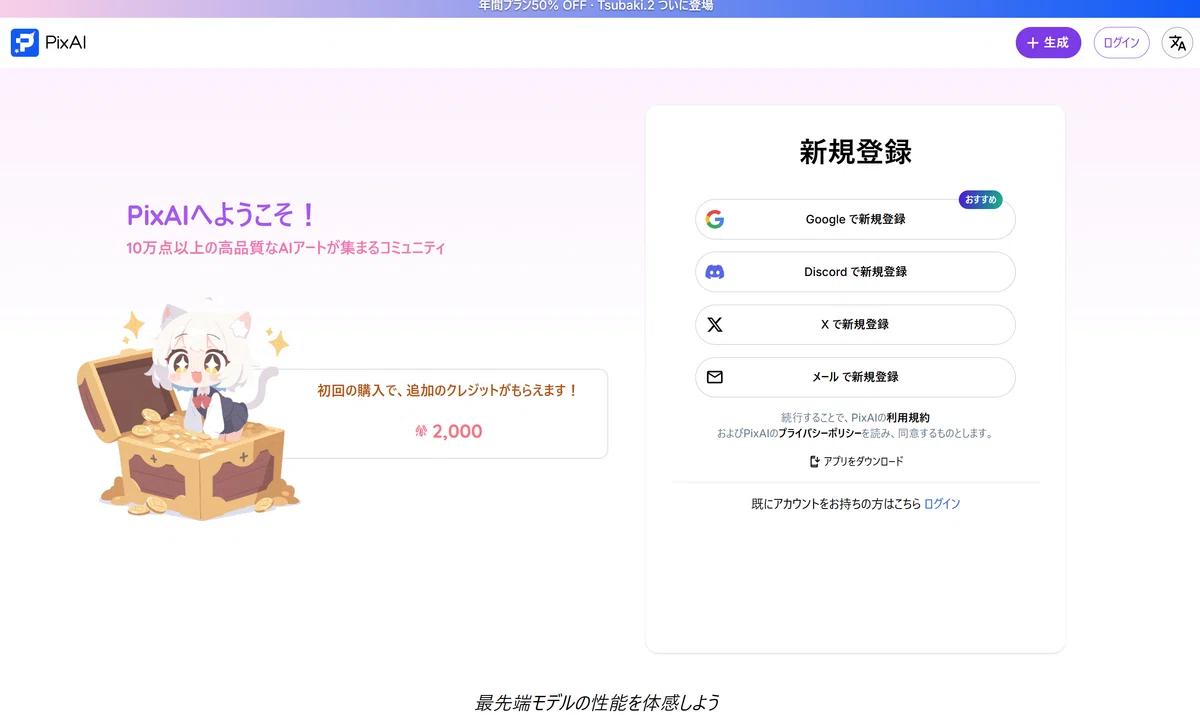Screen dimensions: 1200x715
Task: Choose メール で新規登録 button text
Action: pyautogui.click(x=855, y=377)
